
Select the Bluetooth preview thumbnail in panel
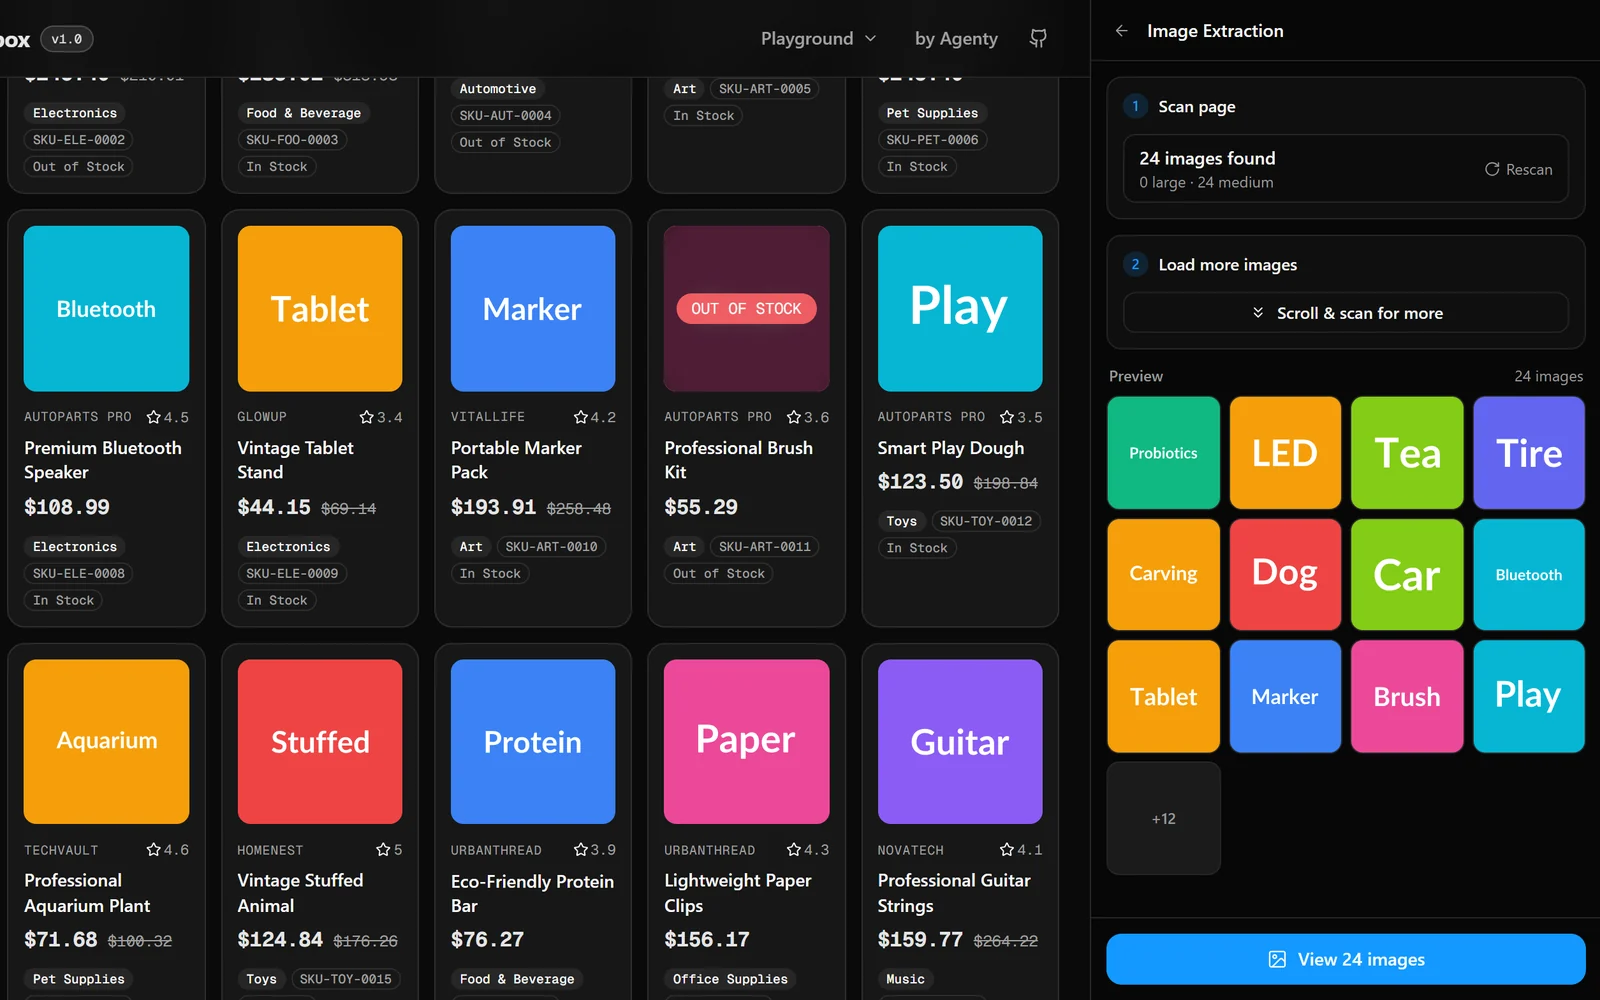coord(1529,574)
